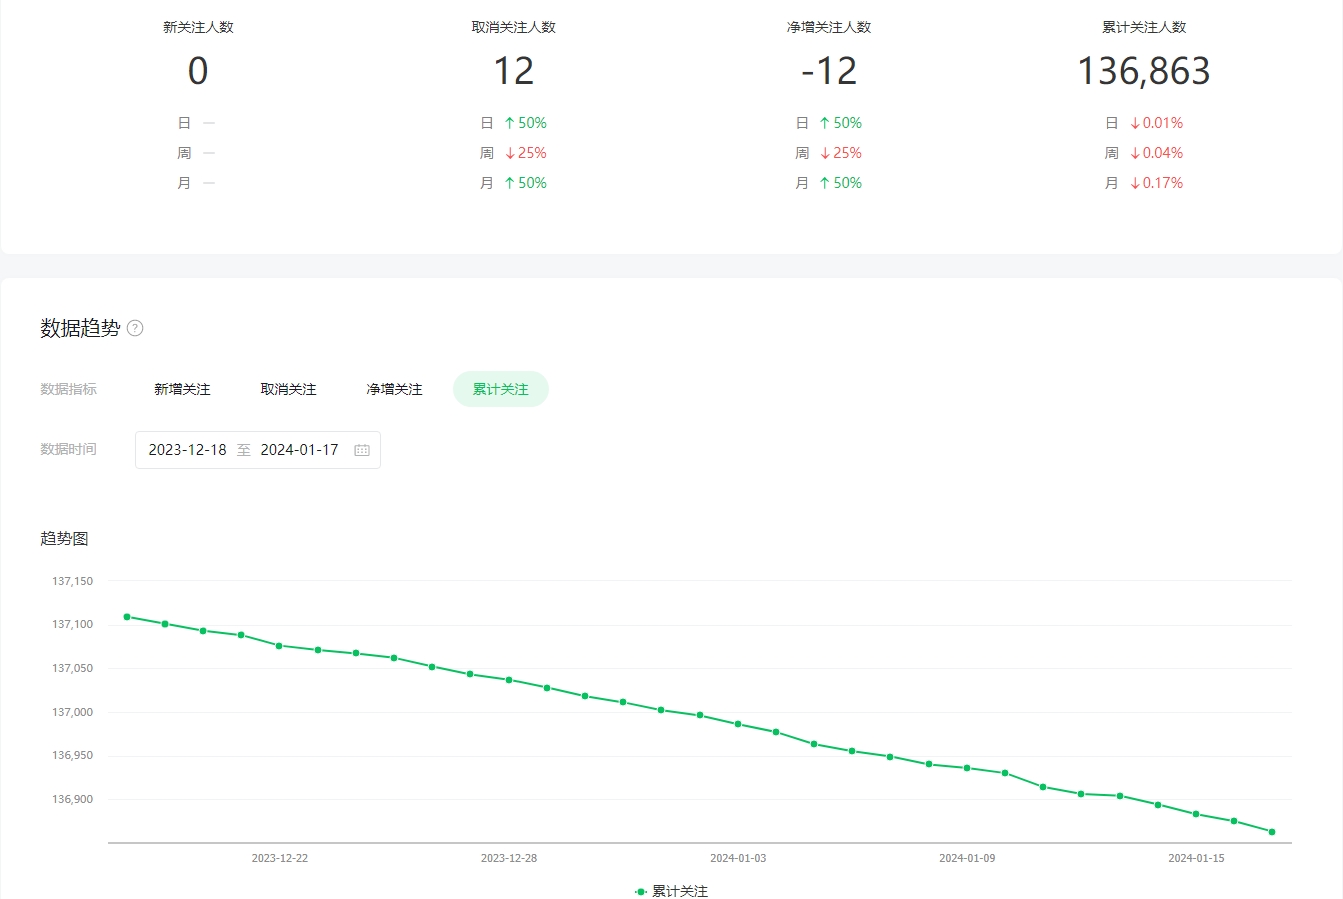1343x899 pixels.
Task: Select the data point above 2023-12-22
Action: [x=279, y=646]
